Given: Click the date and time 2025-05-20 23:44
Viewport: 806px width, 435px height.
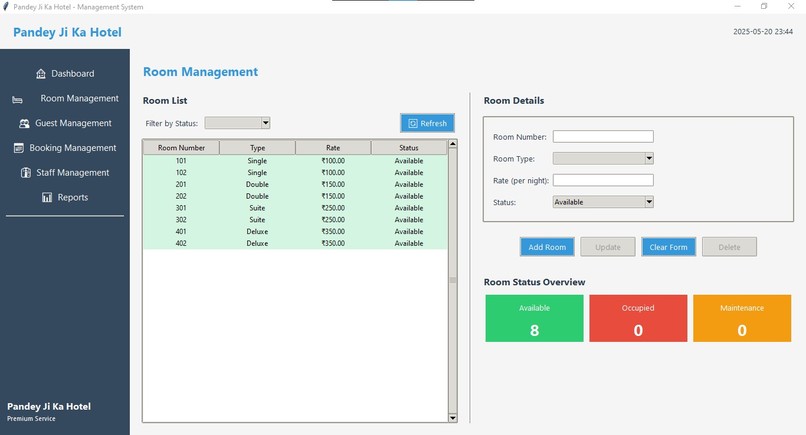Looking at the screenshot, I should click(x=763, y=31).
